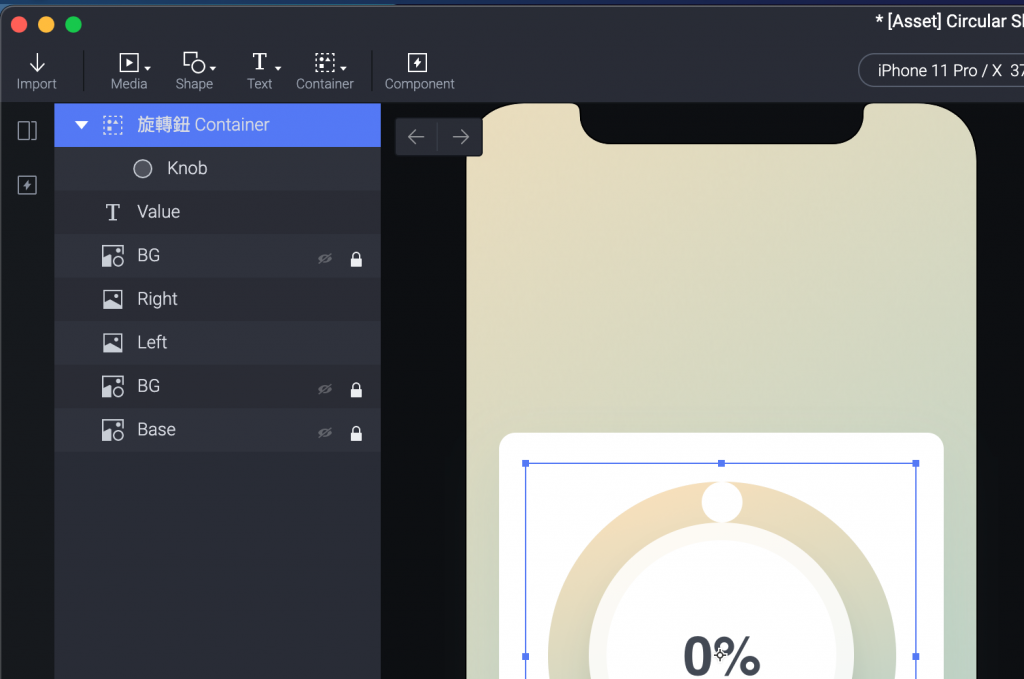Open the iPhone 11 Pro device selector
1024x679 pixels.
click(x=941, y=71)
